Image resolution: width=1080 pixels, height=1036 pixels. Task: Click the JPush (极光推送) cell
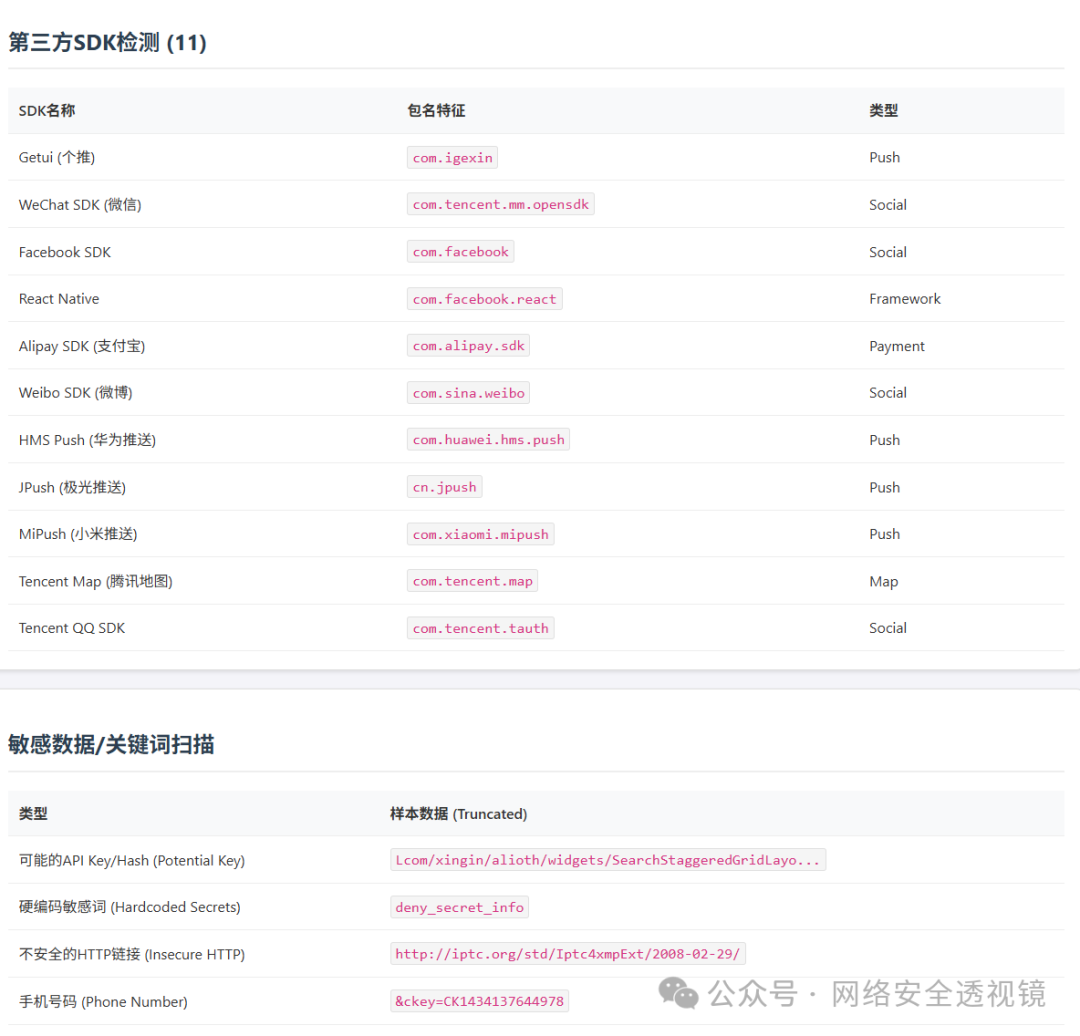coord(72,488)
